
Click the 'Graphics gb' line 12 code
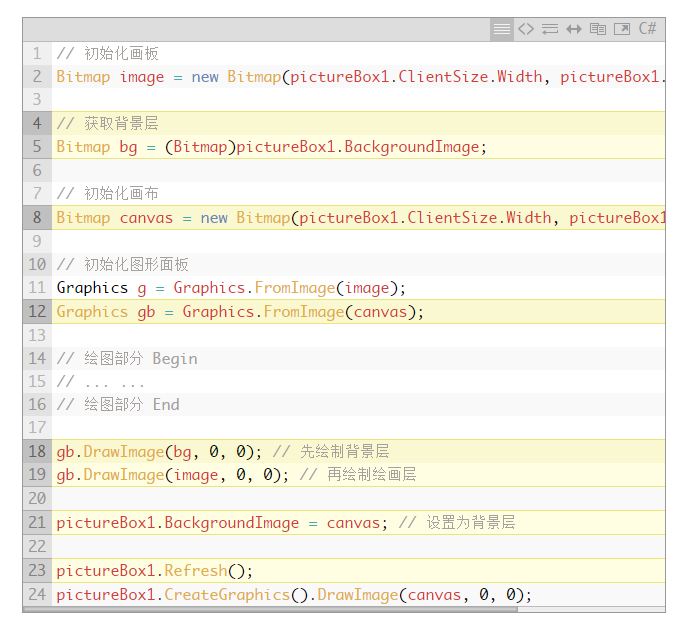(x=240, y=312)
